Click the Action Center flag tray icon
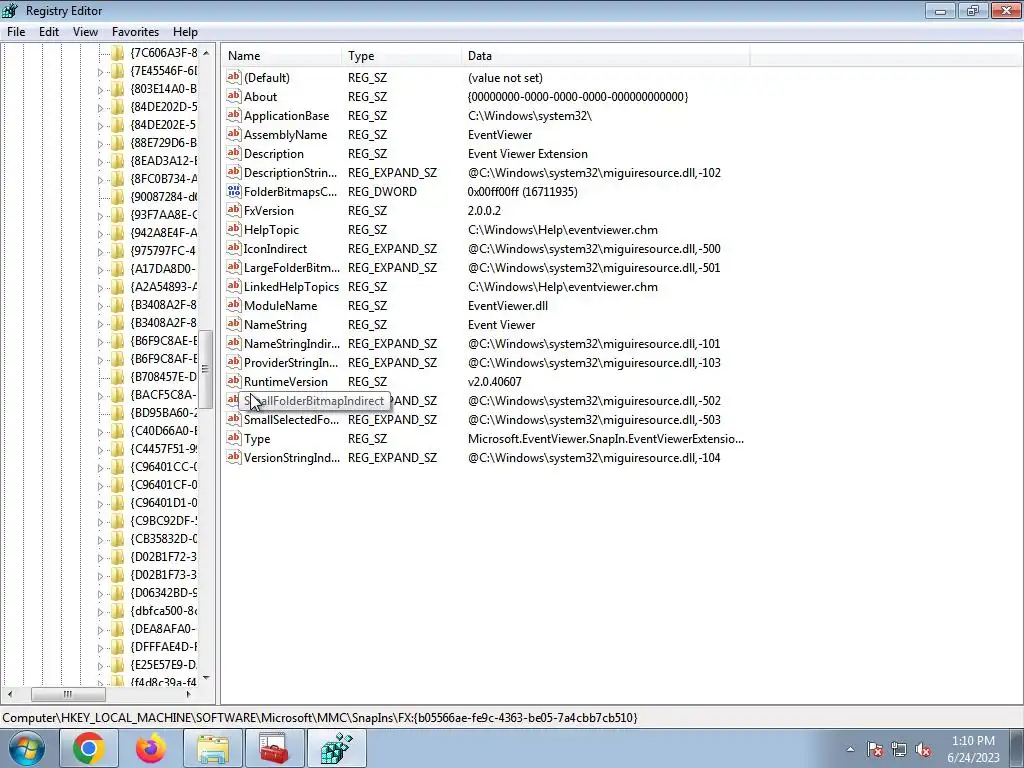Viewport: 1024px width, 768px height. (875, 749)
